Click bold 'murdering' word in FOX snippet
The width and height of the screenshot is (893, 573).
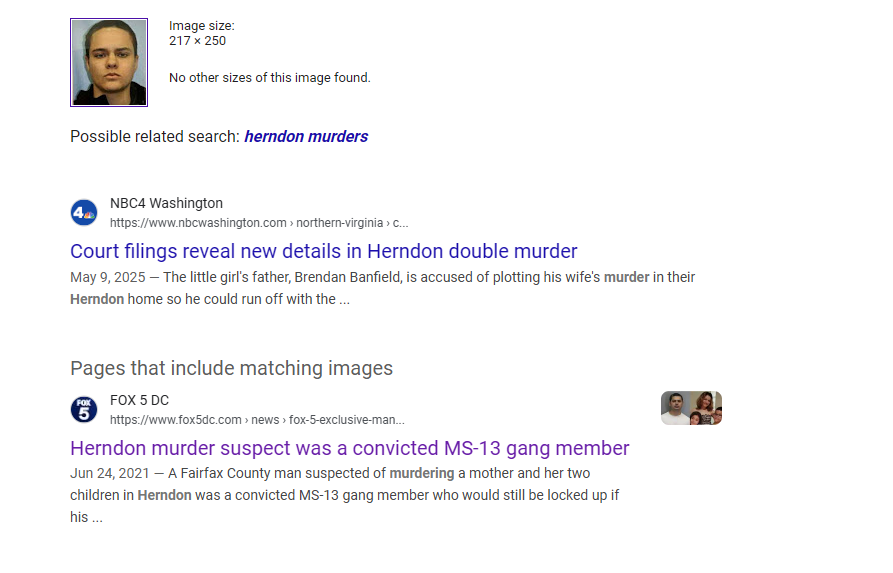point(422,473)
